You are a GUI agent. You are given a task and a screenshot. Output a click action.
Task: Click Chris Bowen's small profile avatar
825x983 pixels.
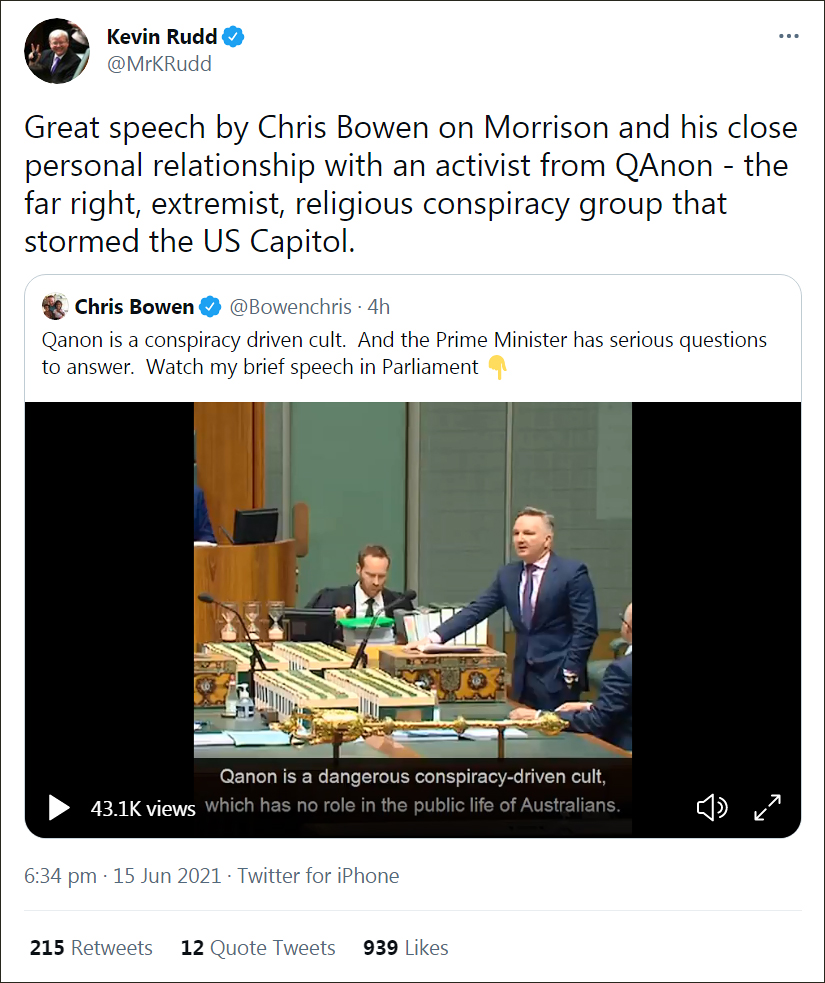[x=55, y=307]
